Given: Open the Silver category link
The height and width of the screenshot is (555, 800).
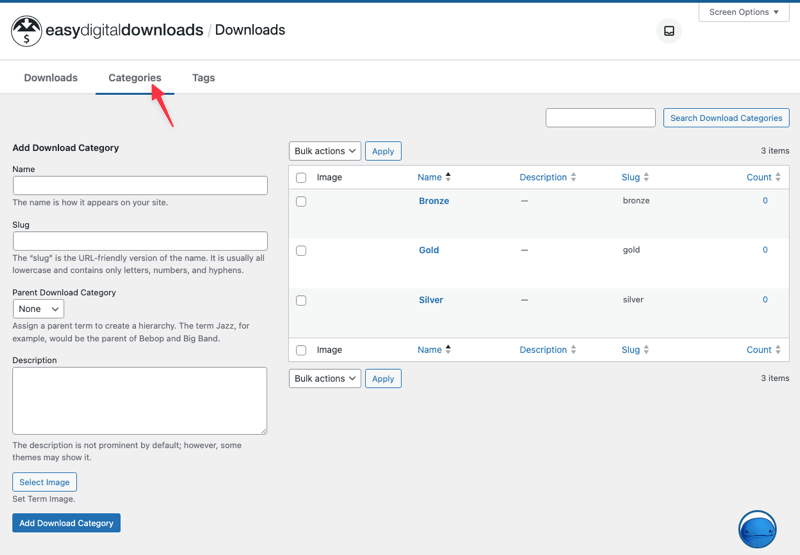Looking at the screenshot, I should click(x=431, y=300).
